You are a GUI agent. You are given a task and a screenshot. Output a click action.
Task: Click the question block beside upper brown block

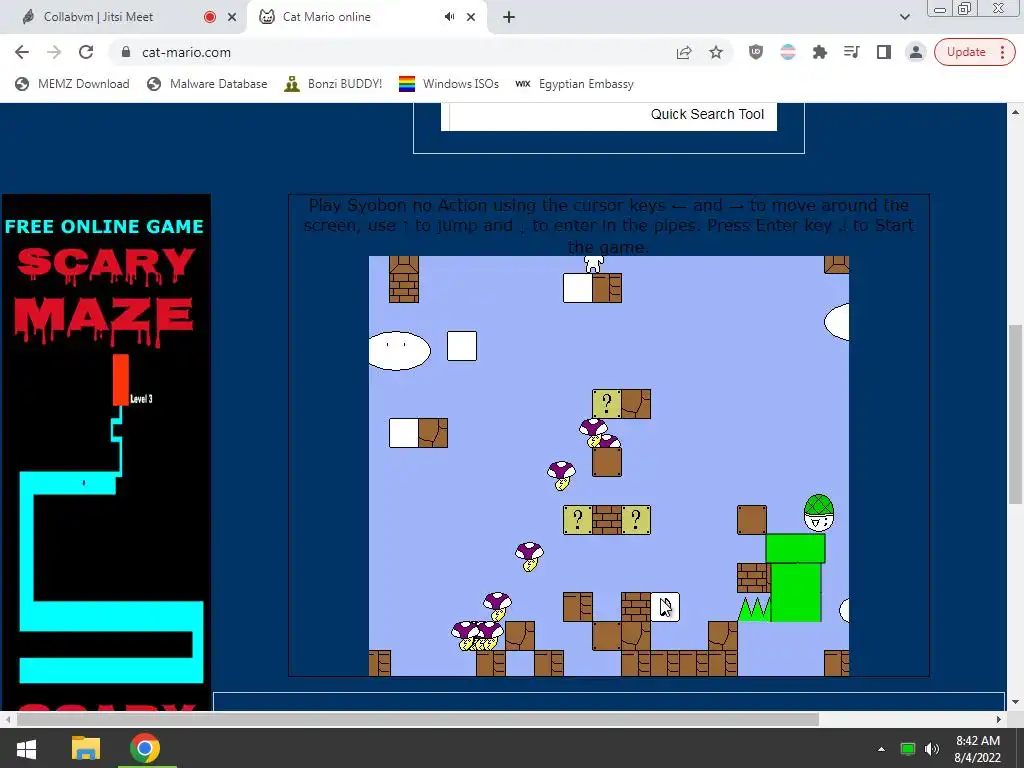607,404
